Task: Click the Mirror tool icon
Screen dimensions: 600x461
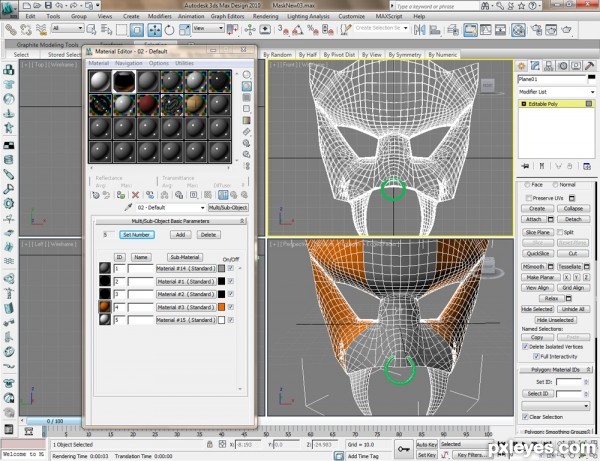Action: (x=419, y=29)
